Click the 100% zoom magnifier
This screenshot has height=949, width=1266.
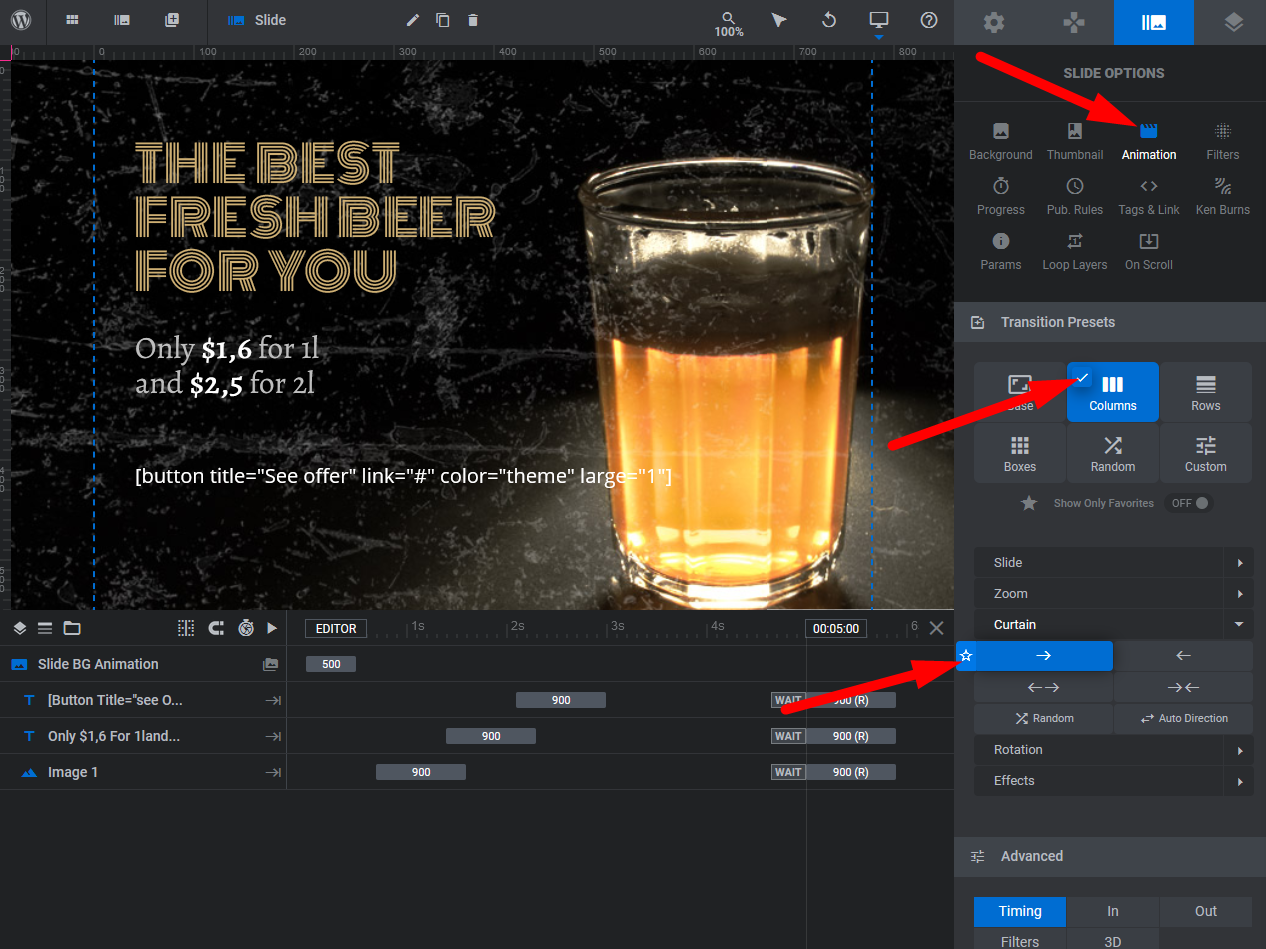point(729,24)
